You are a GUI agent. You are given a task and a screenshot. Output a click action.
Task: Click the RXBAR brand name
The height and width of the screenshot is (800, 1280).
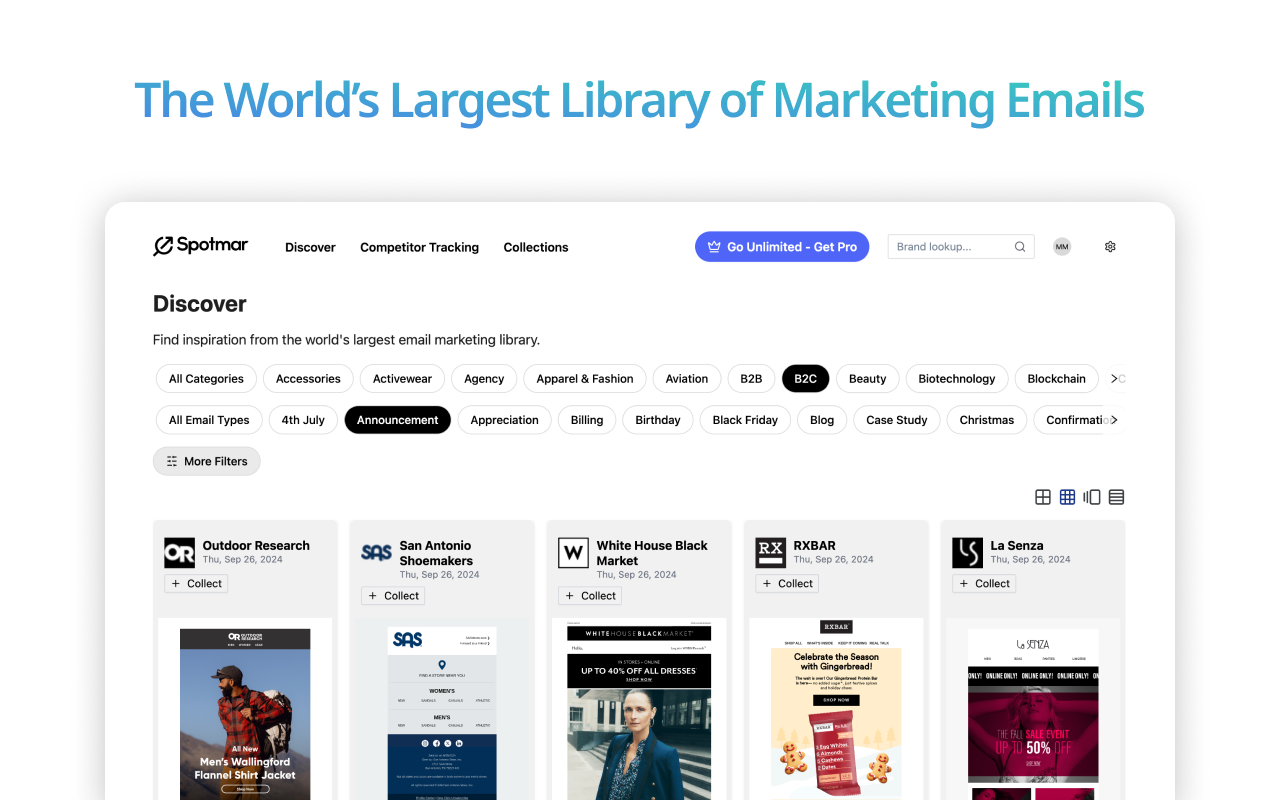(814, 545)
